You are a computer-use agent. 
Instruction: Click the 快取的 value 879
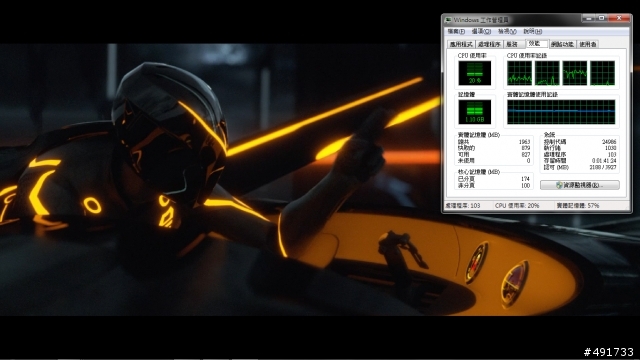pyautogui.click(x=526, y=148)
